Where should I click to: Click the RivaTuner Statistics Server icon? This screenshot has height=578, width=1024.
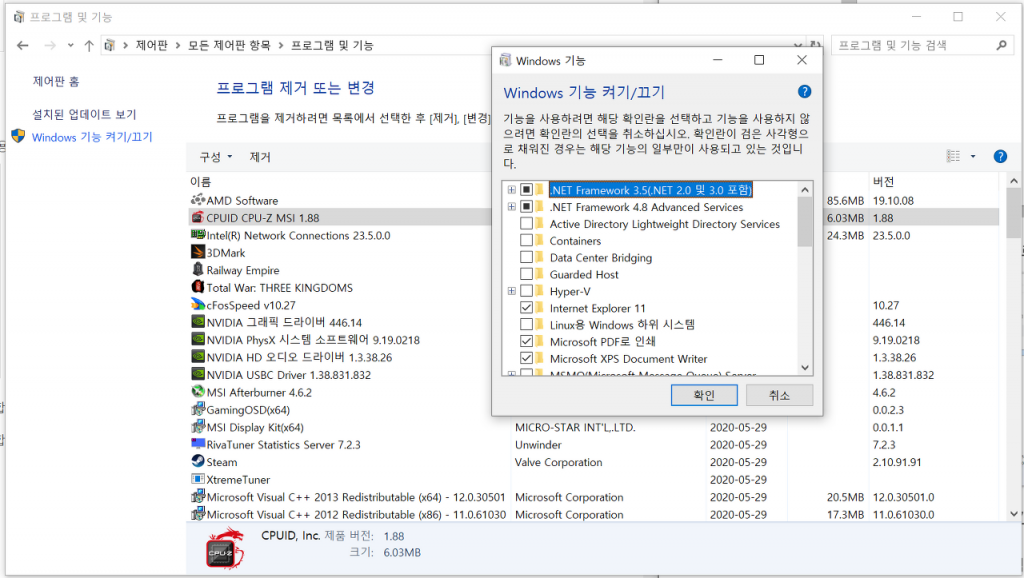coord(198,444)
